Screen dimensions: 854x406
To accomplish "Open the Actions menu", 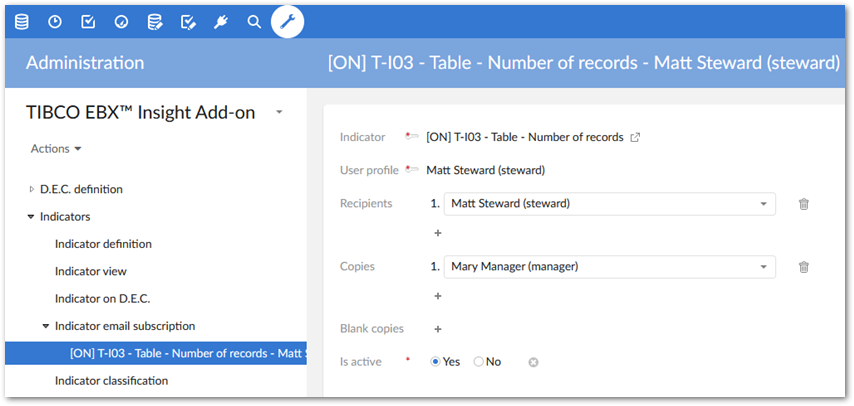I will [x=56, y=149].
